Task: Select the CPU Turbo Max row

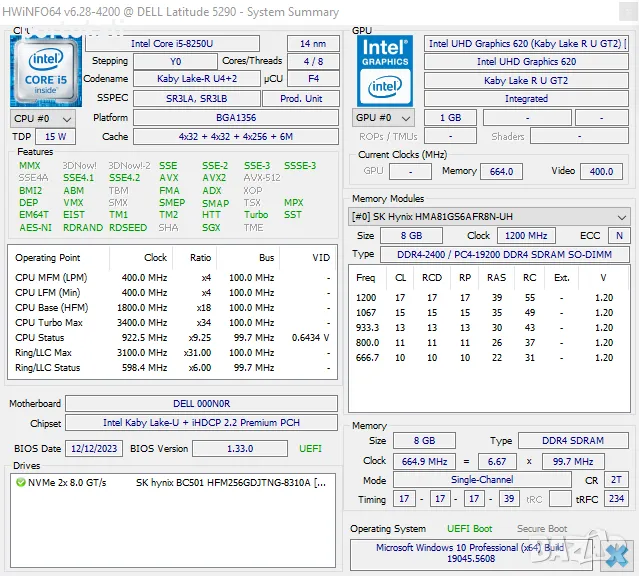Action: click(170, 322)
